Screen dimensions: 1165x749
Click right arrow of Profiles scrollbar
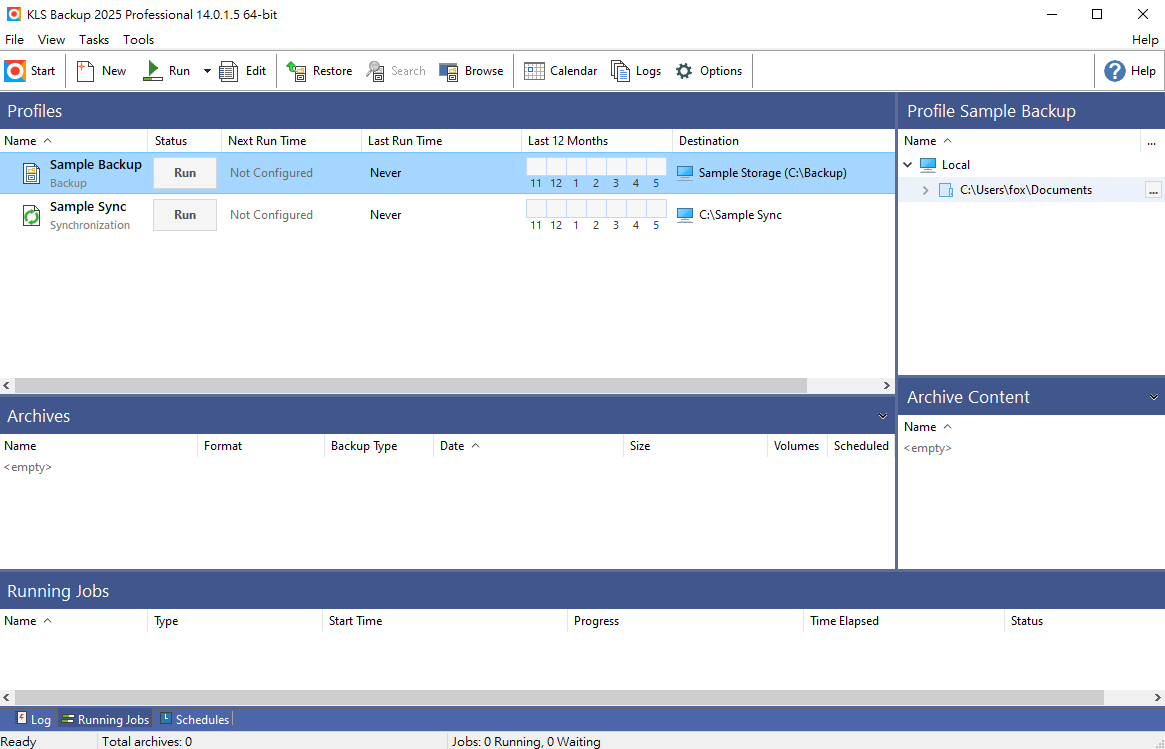coord(886,386)
